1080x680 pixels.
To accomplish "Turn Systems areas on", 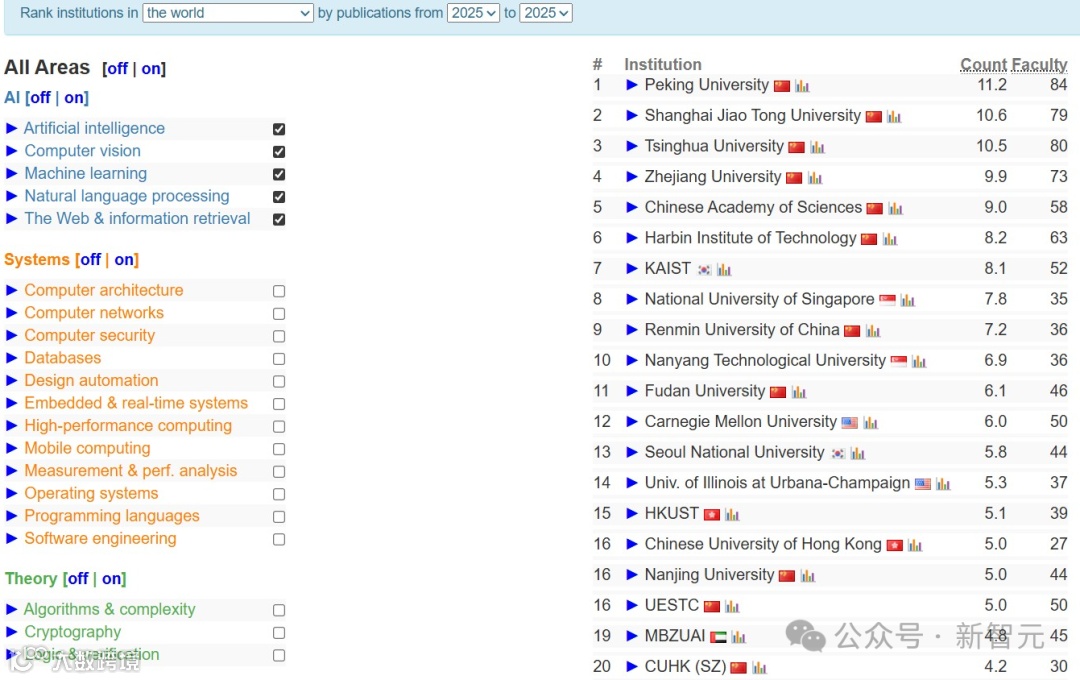I will pyautogui.click(x=124, y=260).
